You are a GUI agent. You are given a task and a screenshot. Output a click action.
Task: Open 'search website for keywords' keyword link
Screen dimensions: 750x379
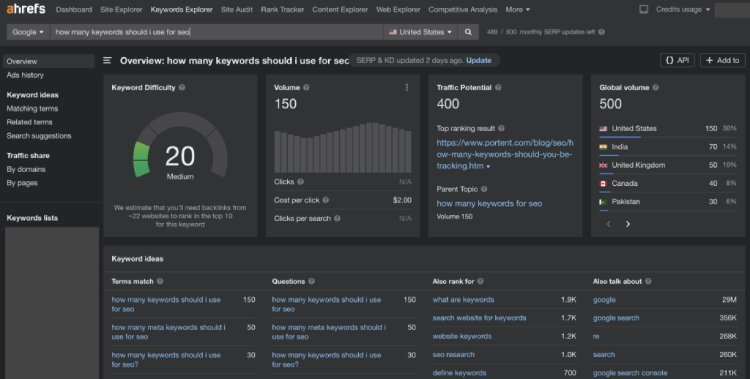(479, 318)
